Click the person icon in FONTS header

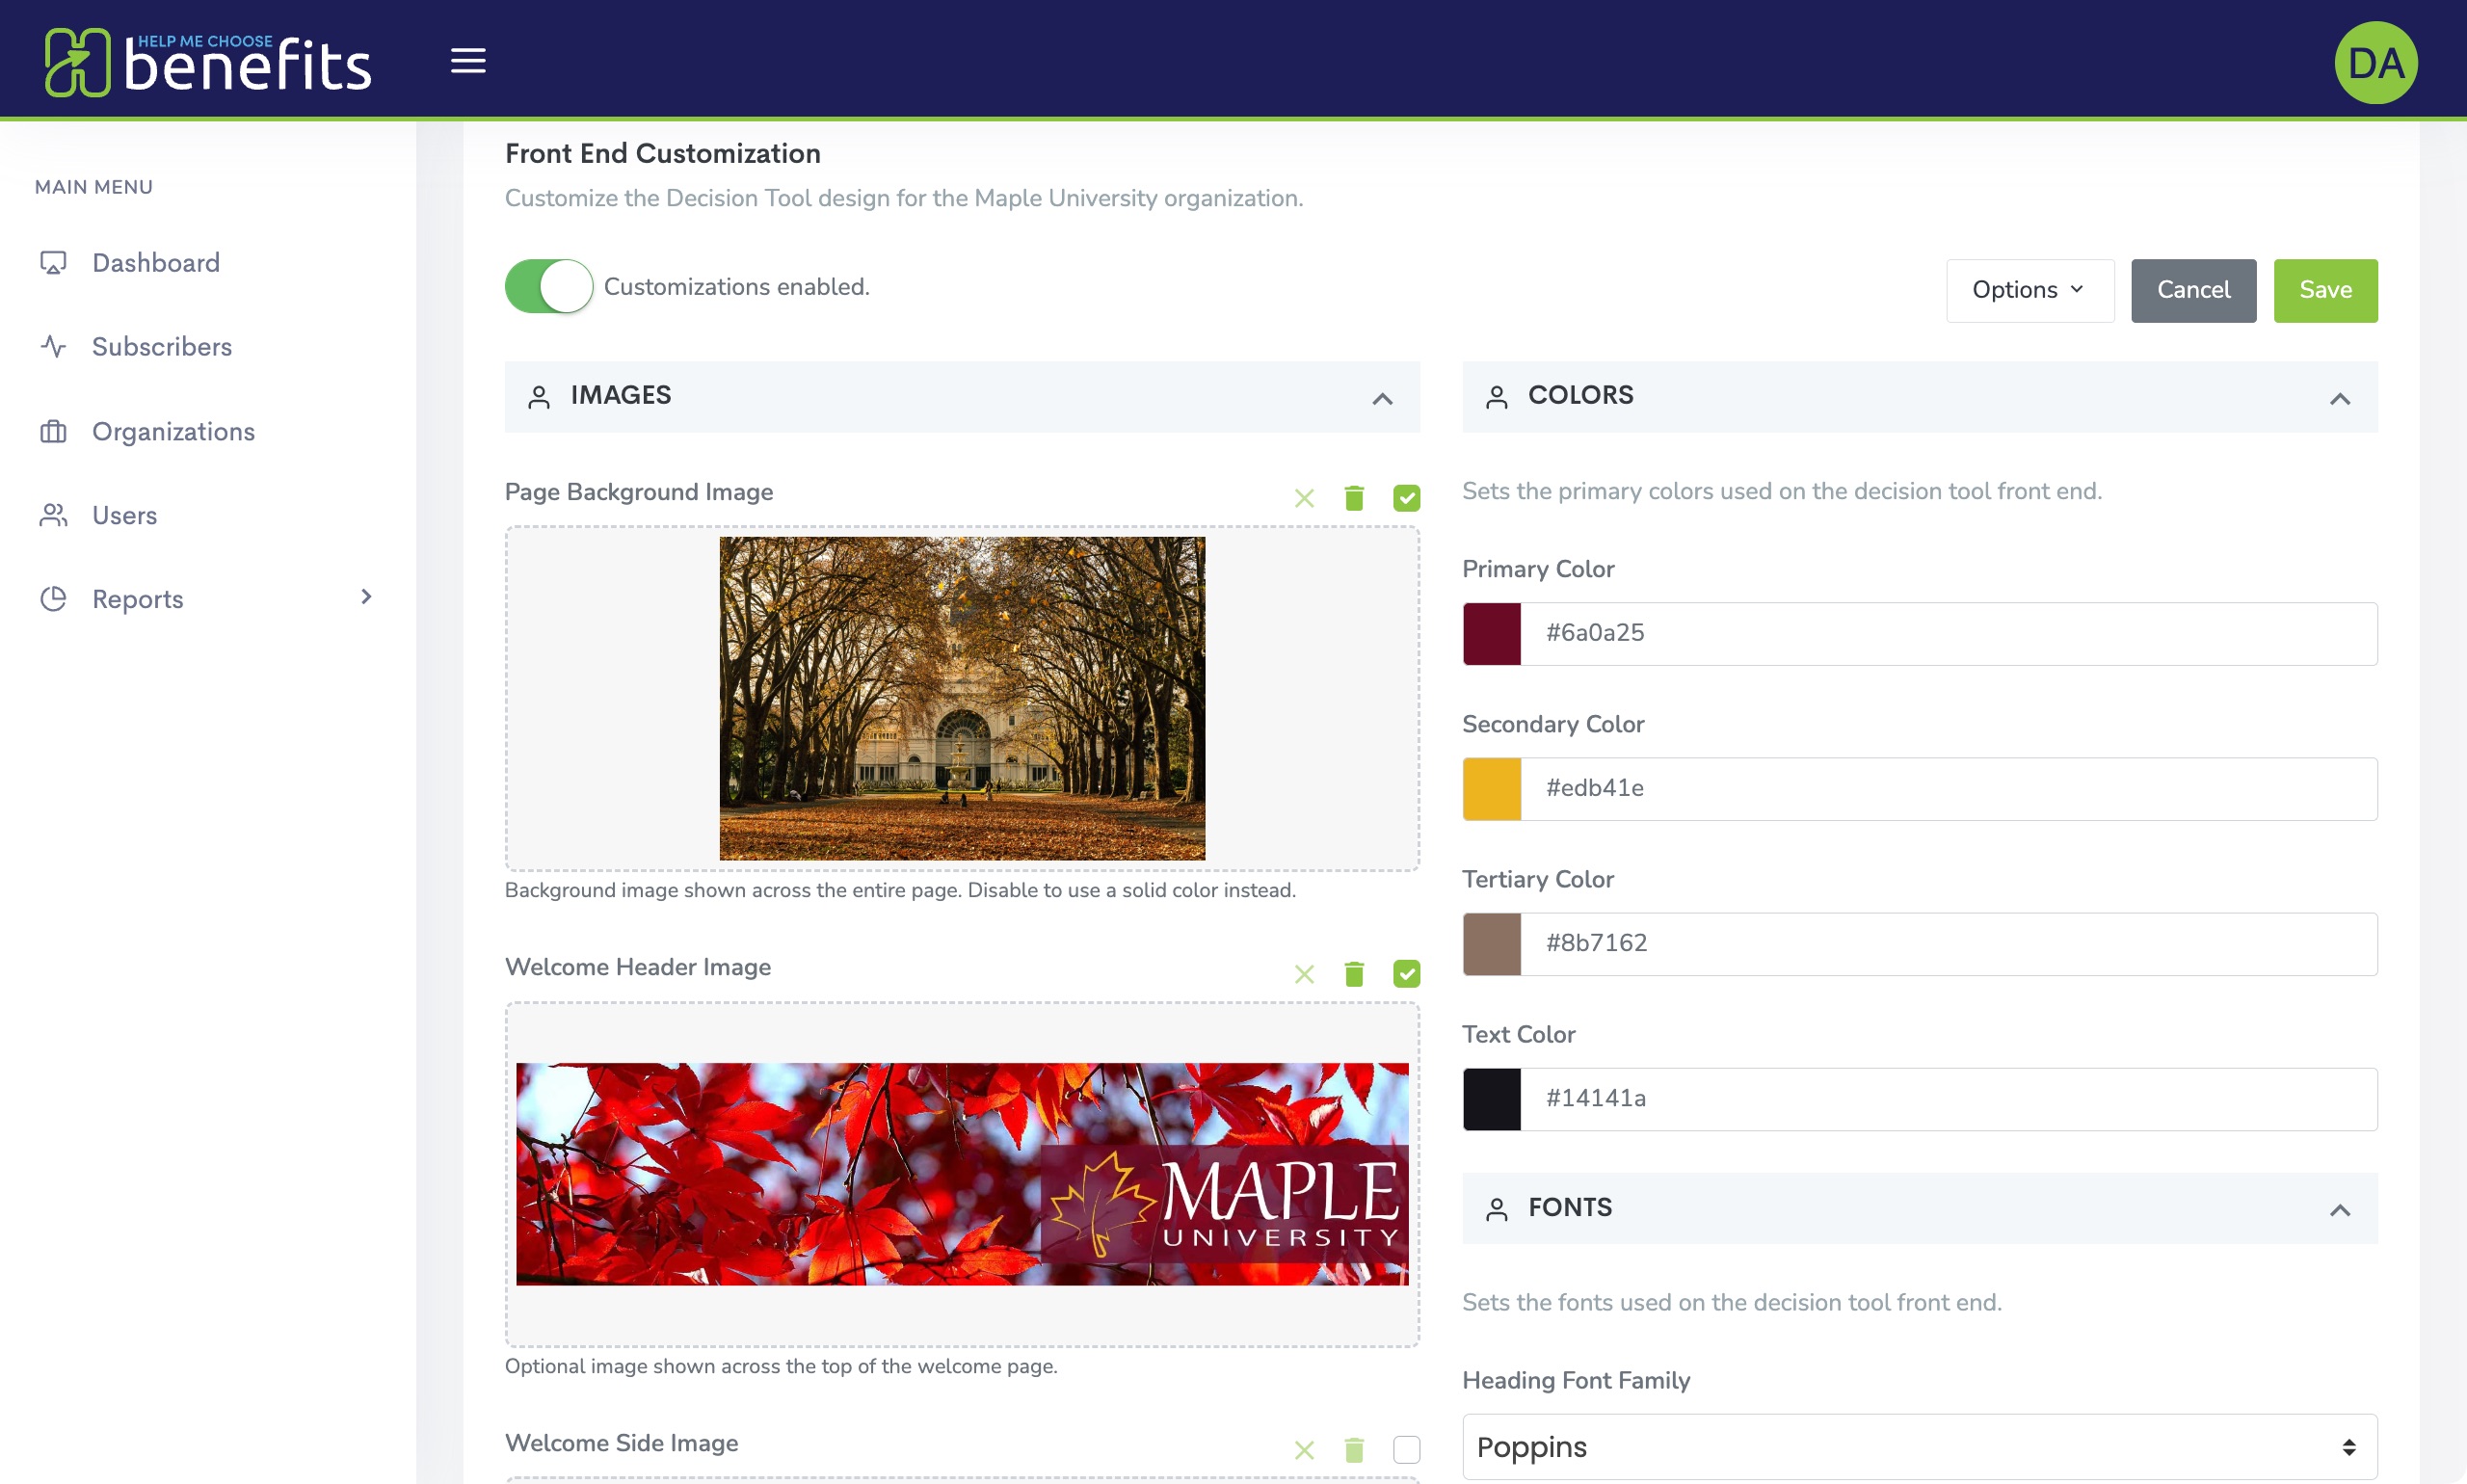(x=1496, y=1210)
